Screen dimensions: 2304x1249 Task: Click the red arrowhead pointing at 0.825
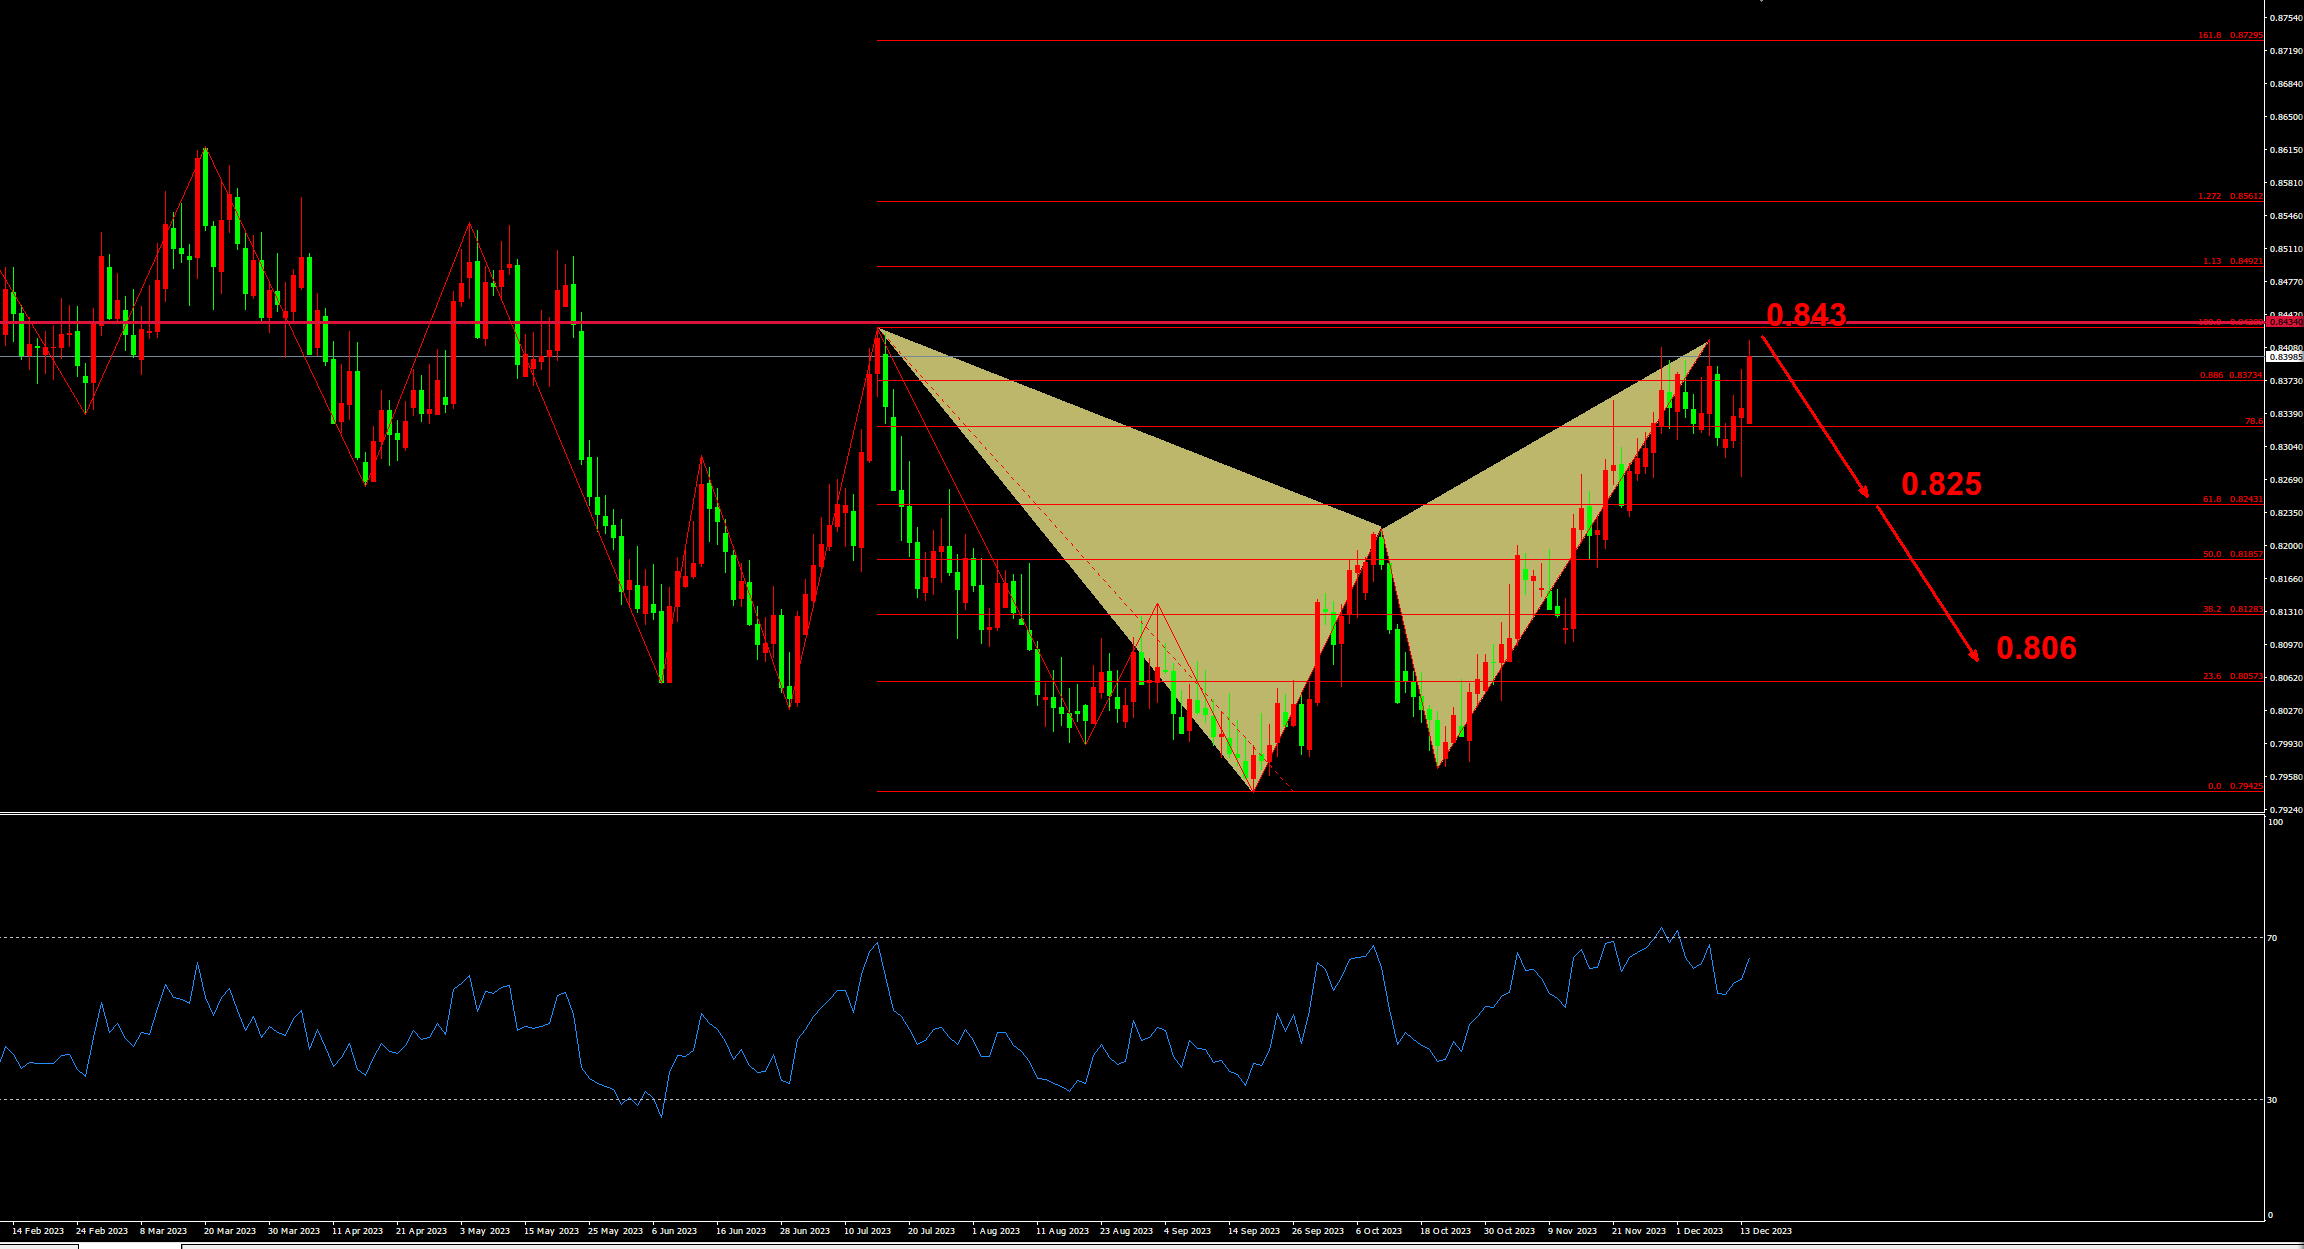click(1865, 493)
